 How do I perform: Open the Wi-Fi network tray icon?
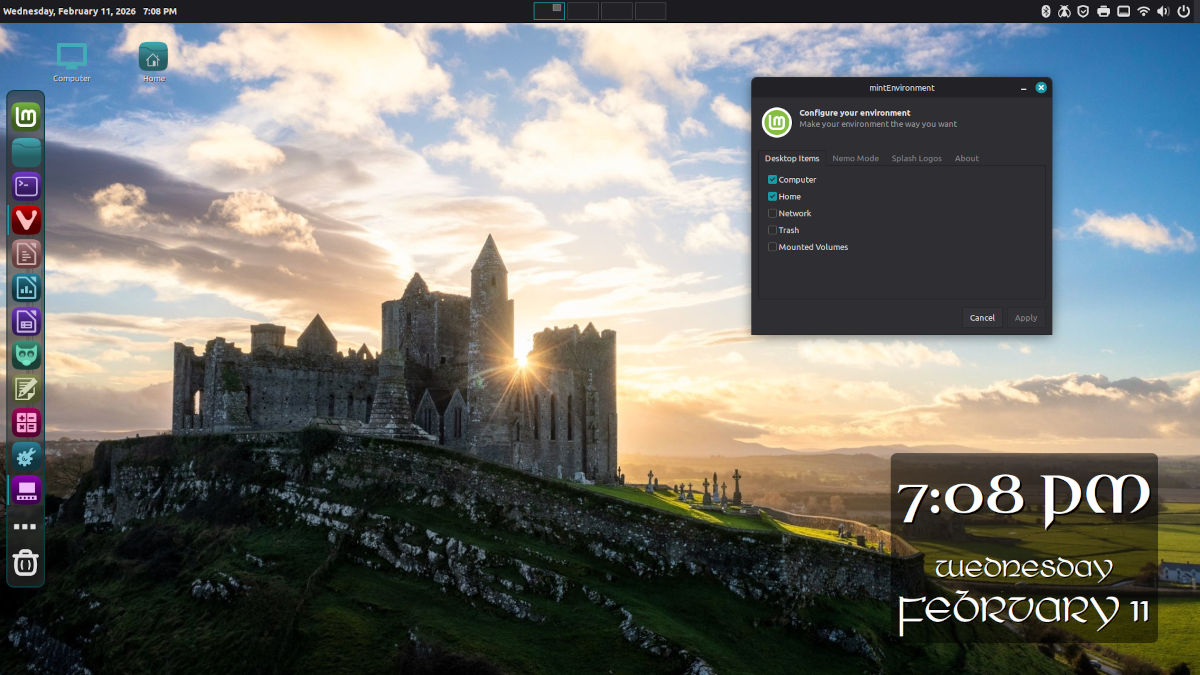click(x=1143, y=11)
